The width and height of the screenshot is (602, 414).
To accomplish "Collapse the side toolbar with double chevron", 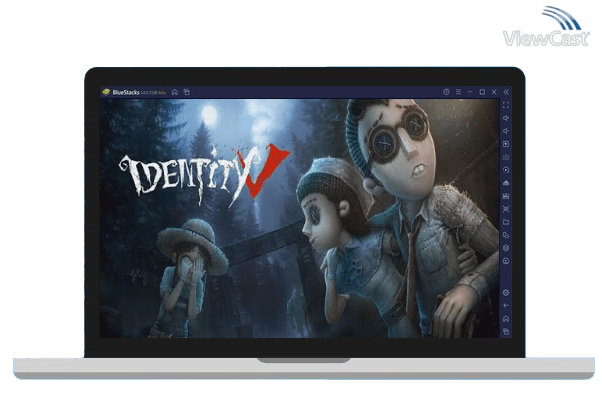I will click(x=506, y=92).
